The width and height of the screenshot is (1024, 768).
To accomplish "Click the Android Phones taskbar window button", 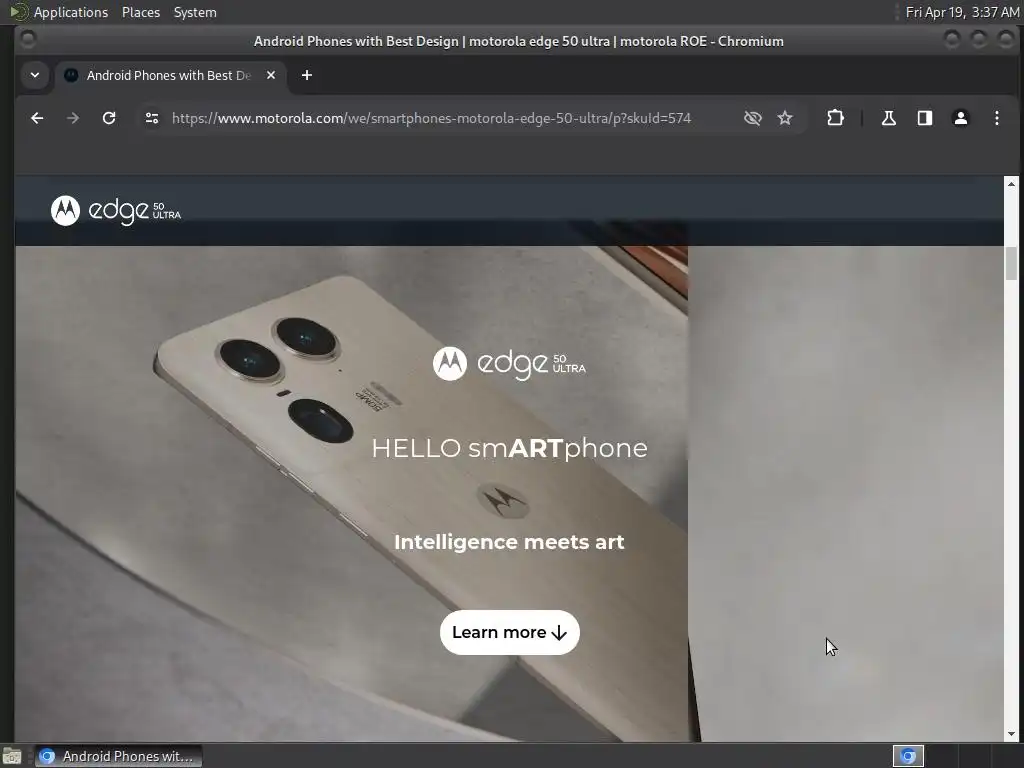I will [x=118, y=756].
